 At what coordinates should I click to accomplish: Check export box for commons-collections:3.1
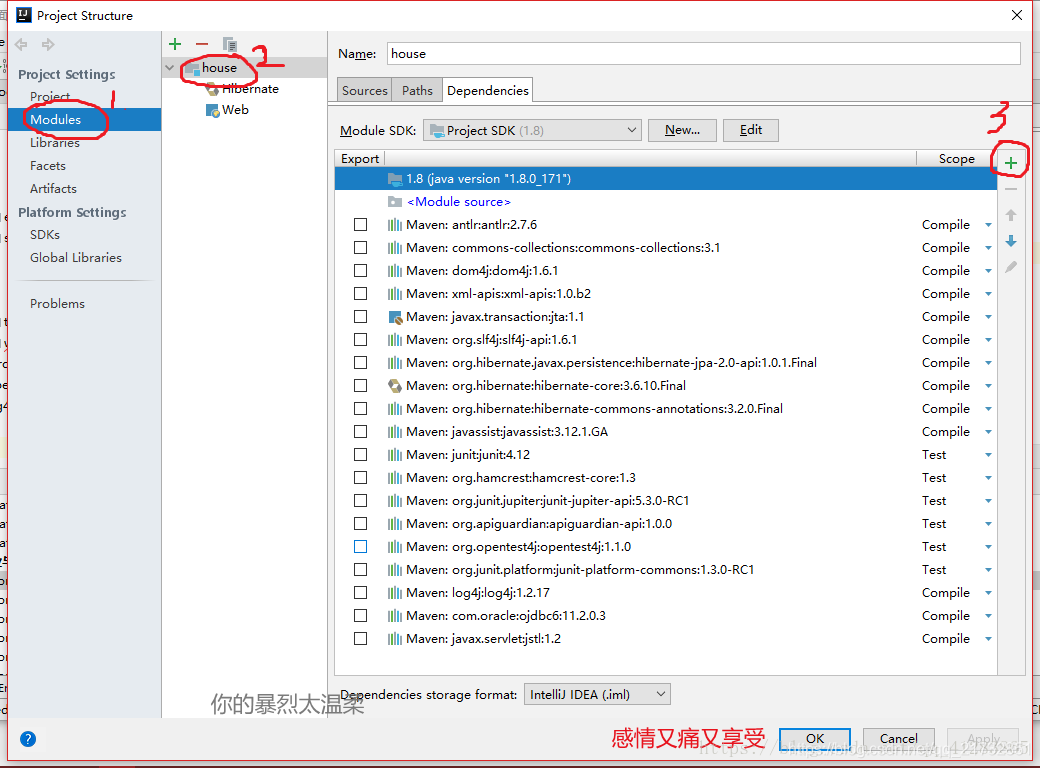pos(360,247)
